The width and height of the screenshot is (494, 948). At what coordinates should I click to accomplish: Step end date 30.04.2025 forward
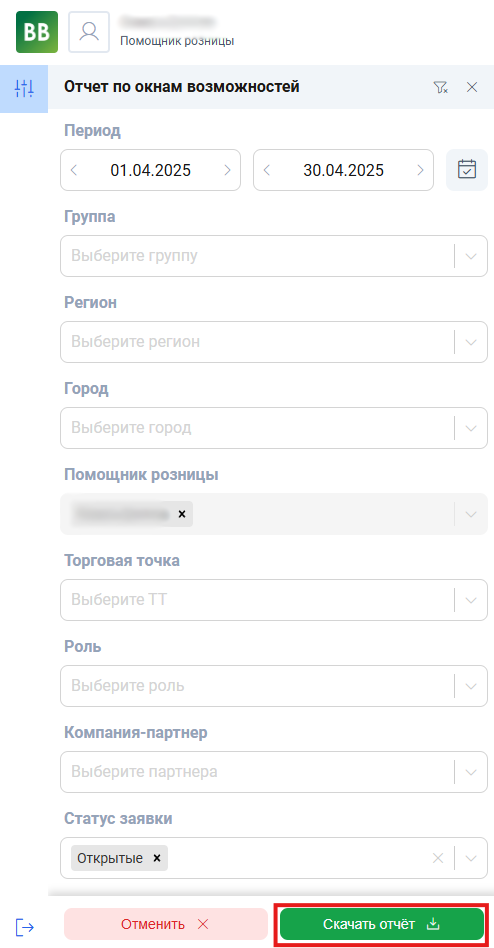(x=420, y=170)
